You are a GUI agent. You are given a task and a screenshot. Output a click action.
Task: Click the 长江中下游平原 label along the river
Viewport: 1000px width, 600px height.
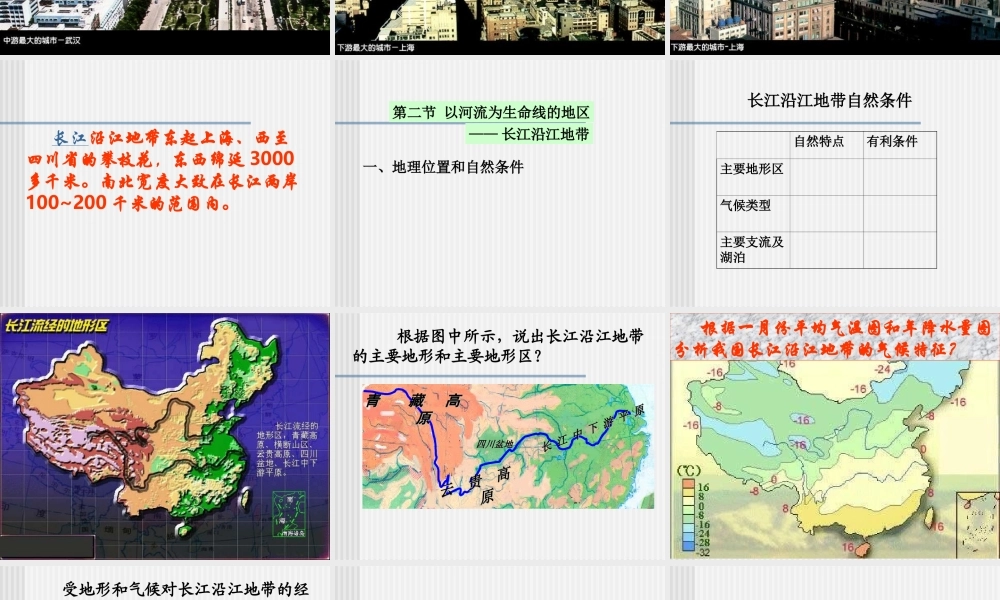tap(593, 428)
